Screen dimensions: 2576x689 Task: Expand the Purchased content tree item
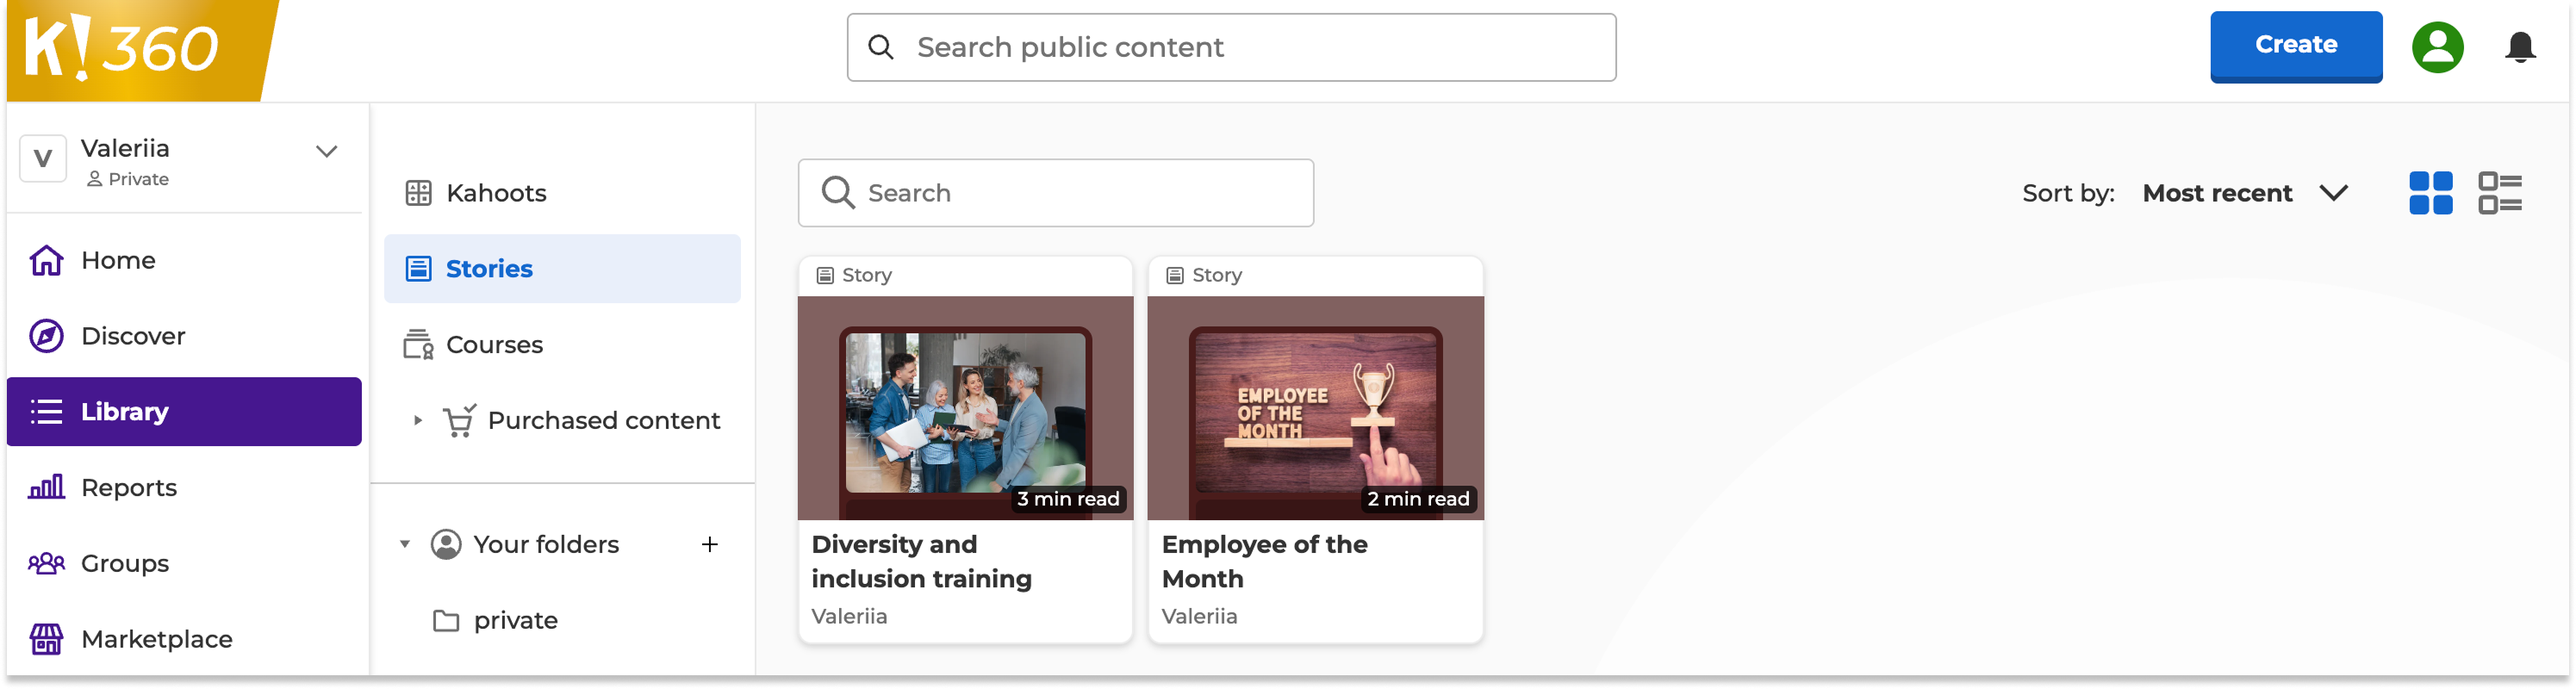(x=418, y=421)
